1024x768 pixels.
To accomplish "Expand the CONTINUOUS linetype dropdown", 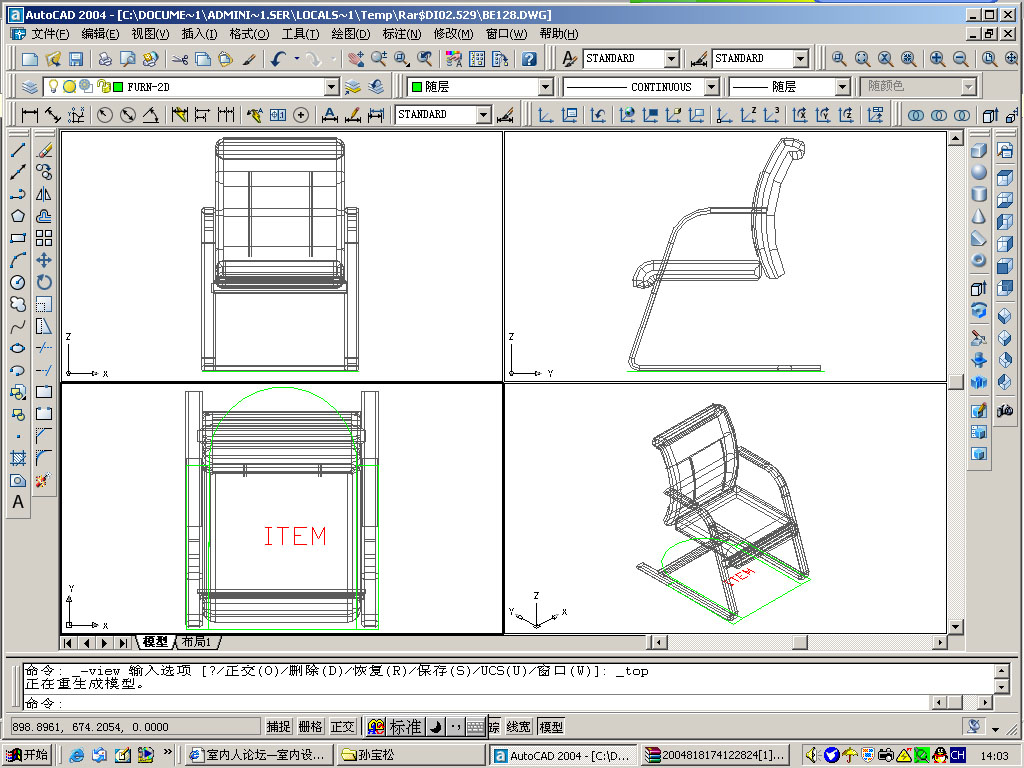I will [x=711, y=88].
